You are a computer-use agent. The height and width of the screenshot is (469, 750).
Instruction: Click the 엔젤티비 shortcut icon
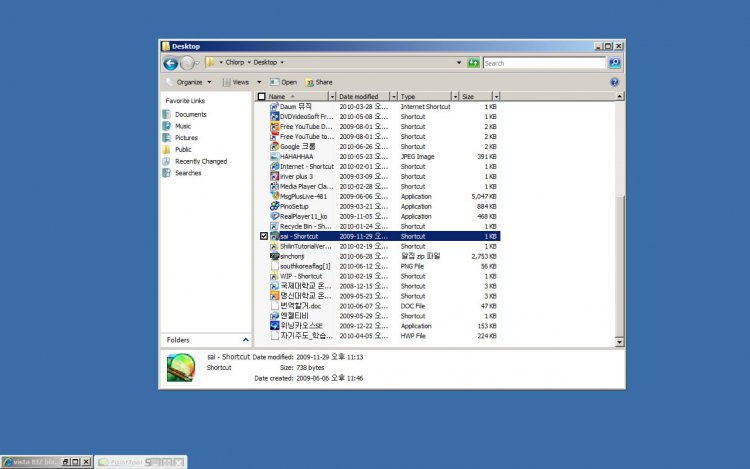click(x=275, y=316)
